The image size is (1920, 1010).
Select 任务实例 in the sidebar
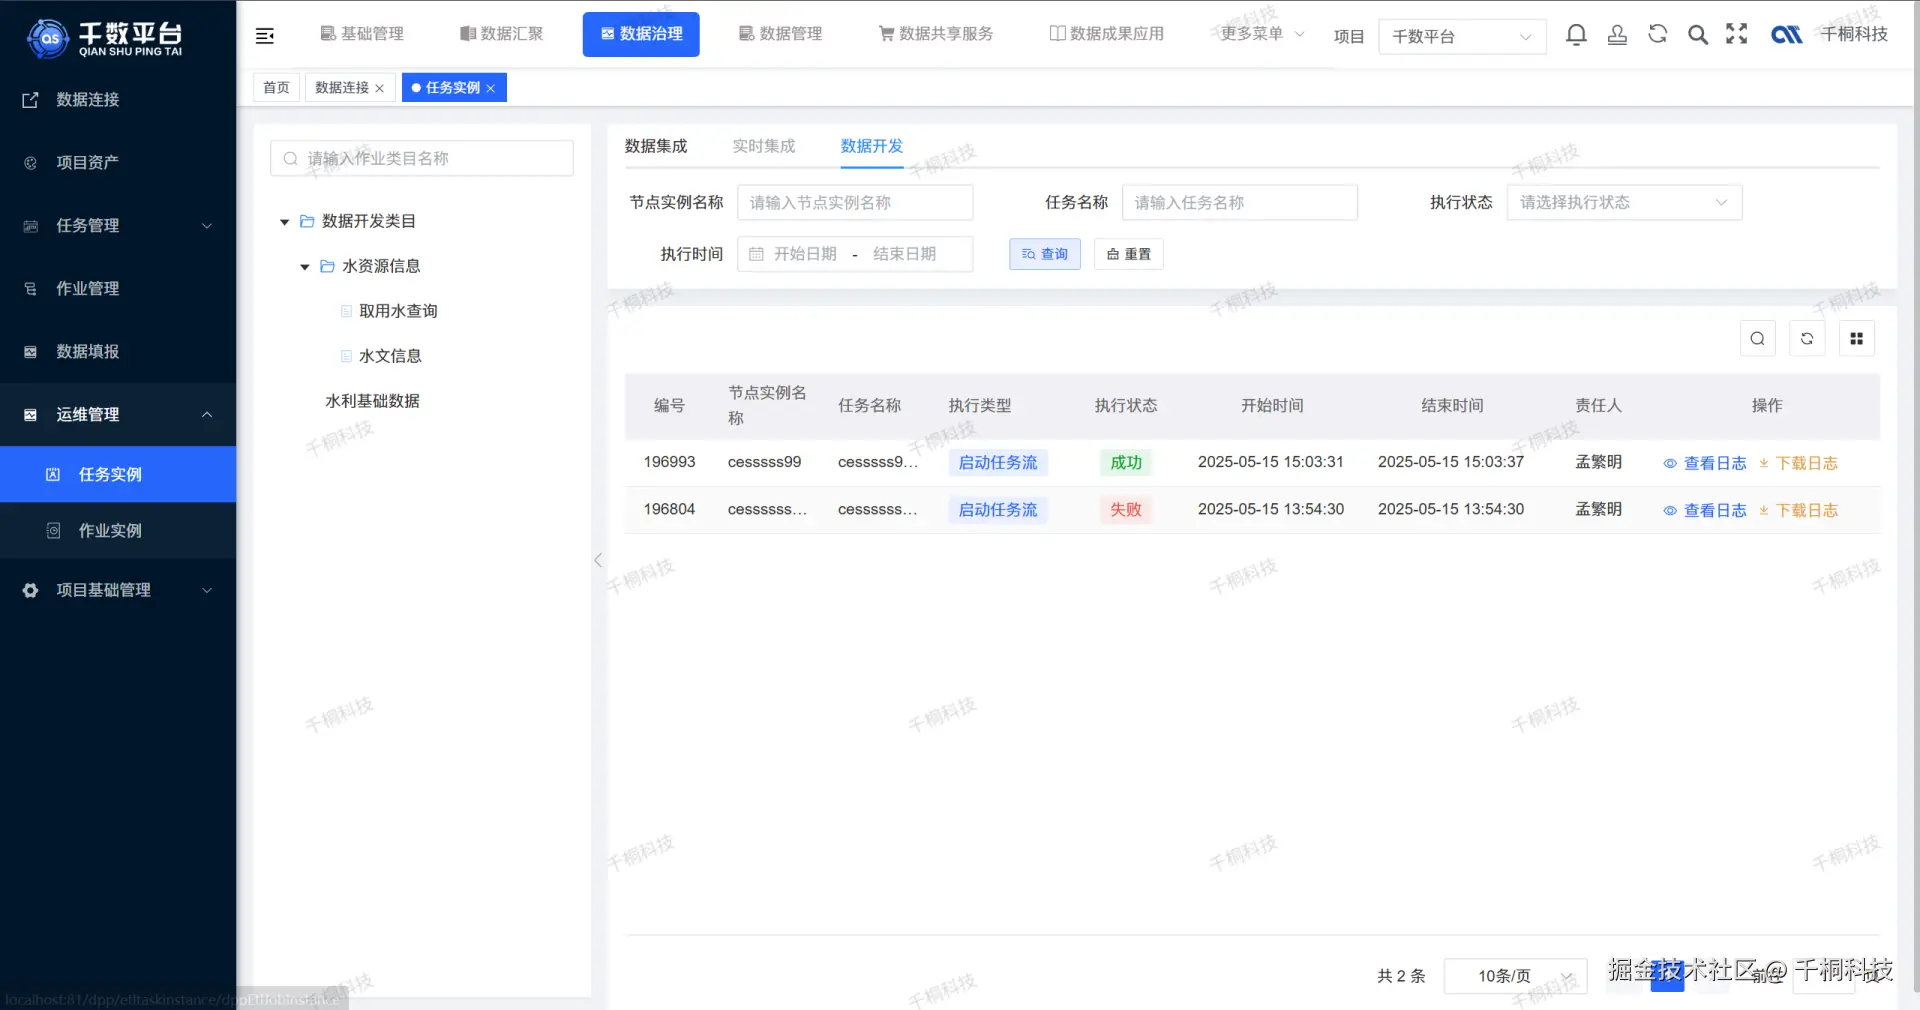click(x=118, y=474)
